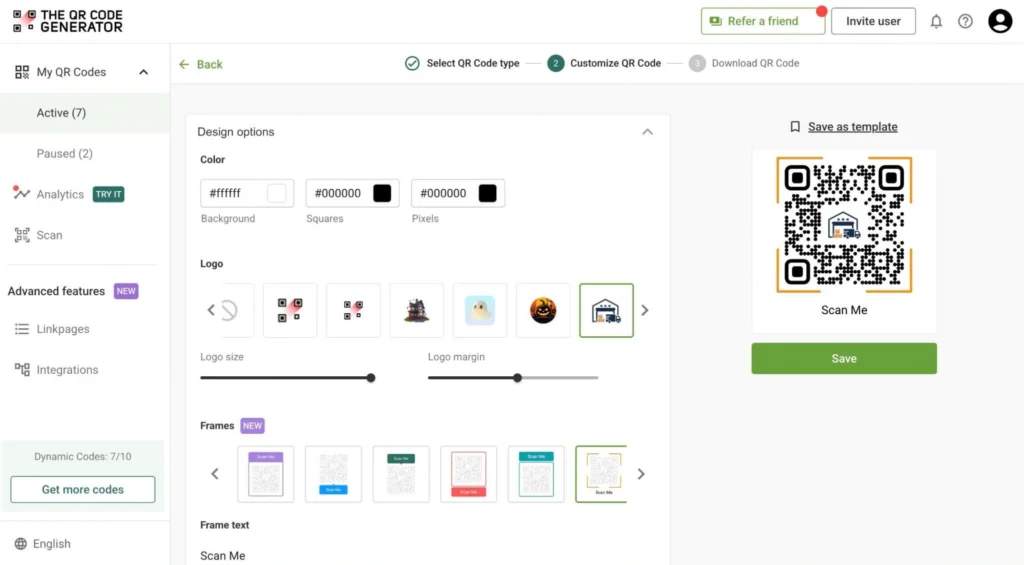Click the step 2 circle icon
This screenshot has width=1024, height=565.
[x=555, y=63]
